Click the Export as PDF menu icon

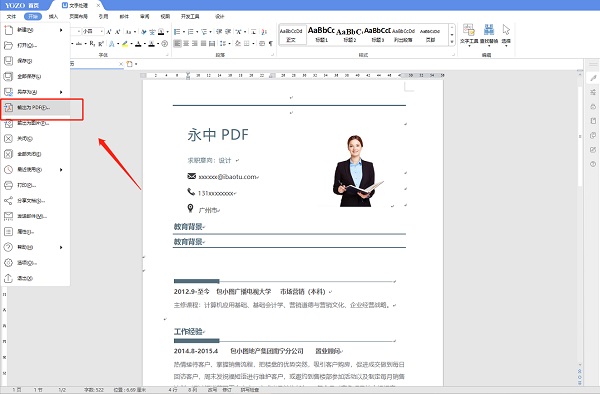[8, 107]
